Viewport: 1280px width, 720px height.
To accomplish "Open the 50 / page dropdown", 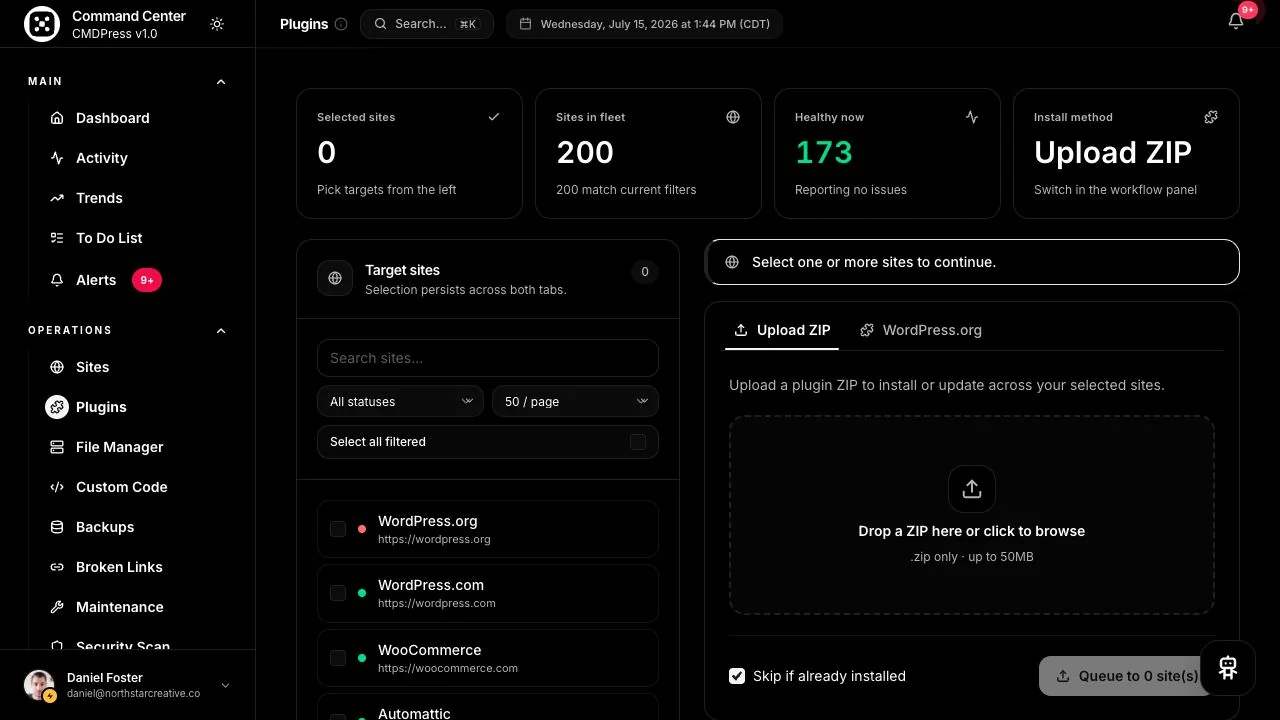I will coord(575,401).
